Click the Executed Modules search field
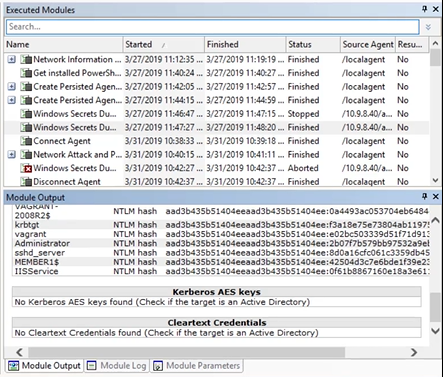Viewport: 443px width, 377px height. pos(212,27)
